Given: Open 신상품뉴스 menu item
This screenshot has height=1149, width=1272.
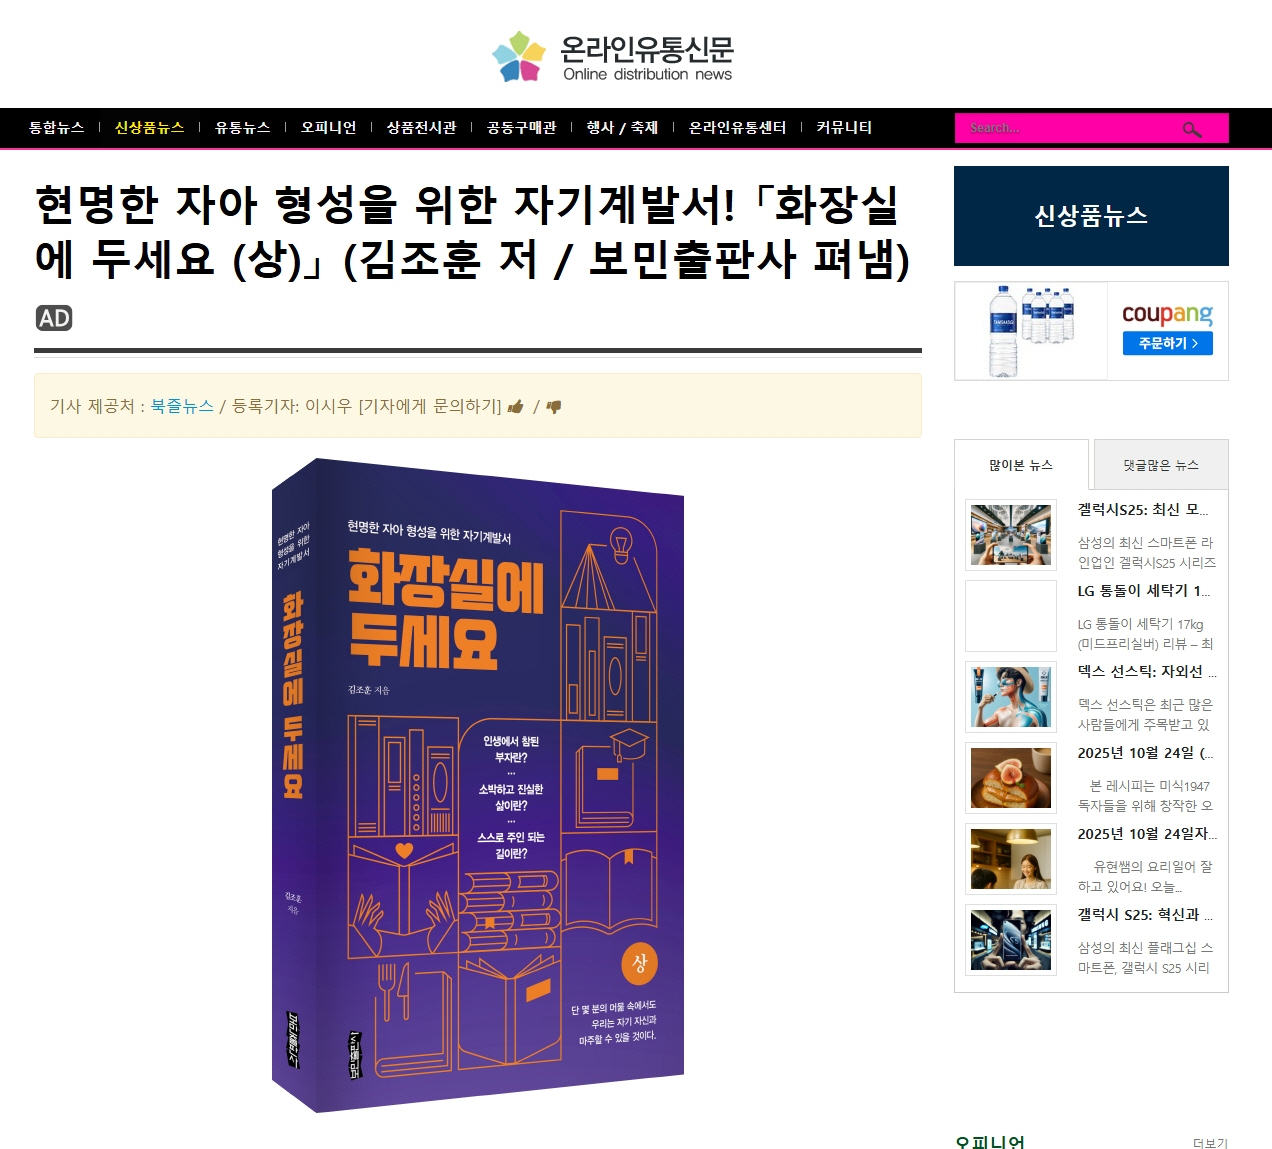Looking at the screenshot, I should click(x=149, y=127).
